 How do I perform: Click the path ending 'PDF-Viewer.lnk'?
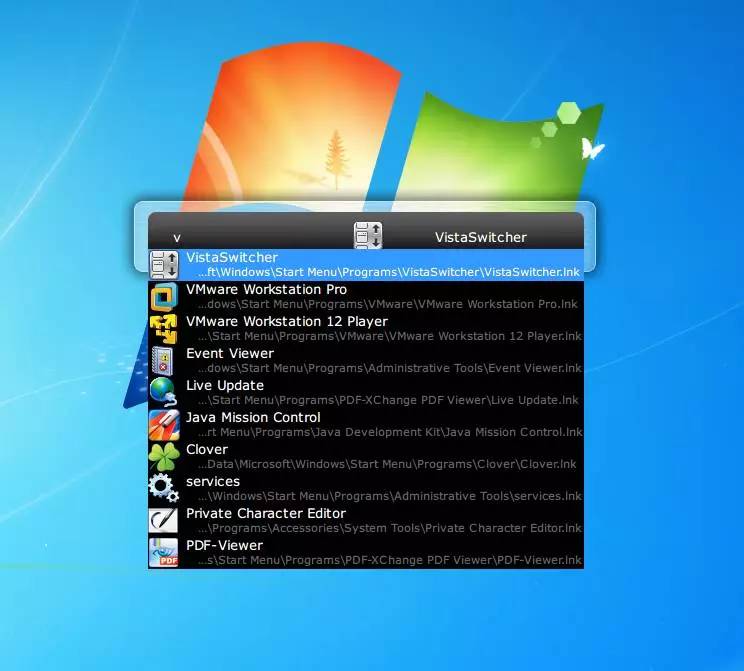390,560
